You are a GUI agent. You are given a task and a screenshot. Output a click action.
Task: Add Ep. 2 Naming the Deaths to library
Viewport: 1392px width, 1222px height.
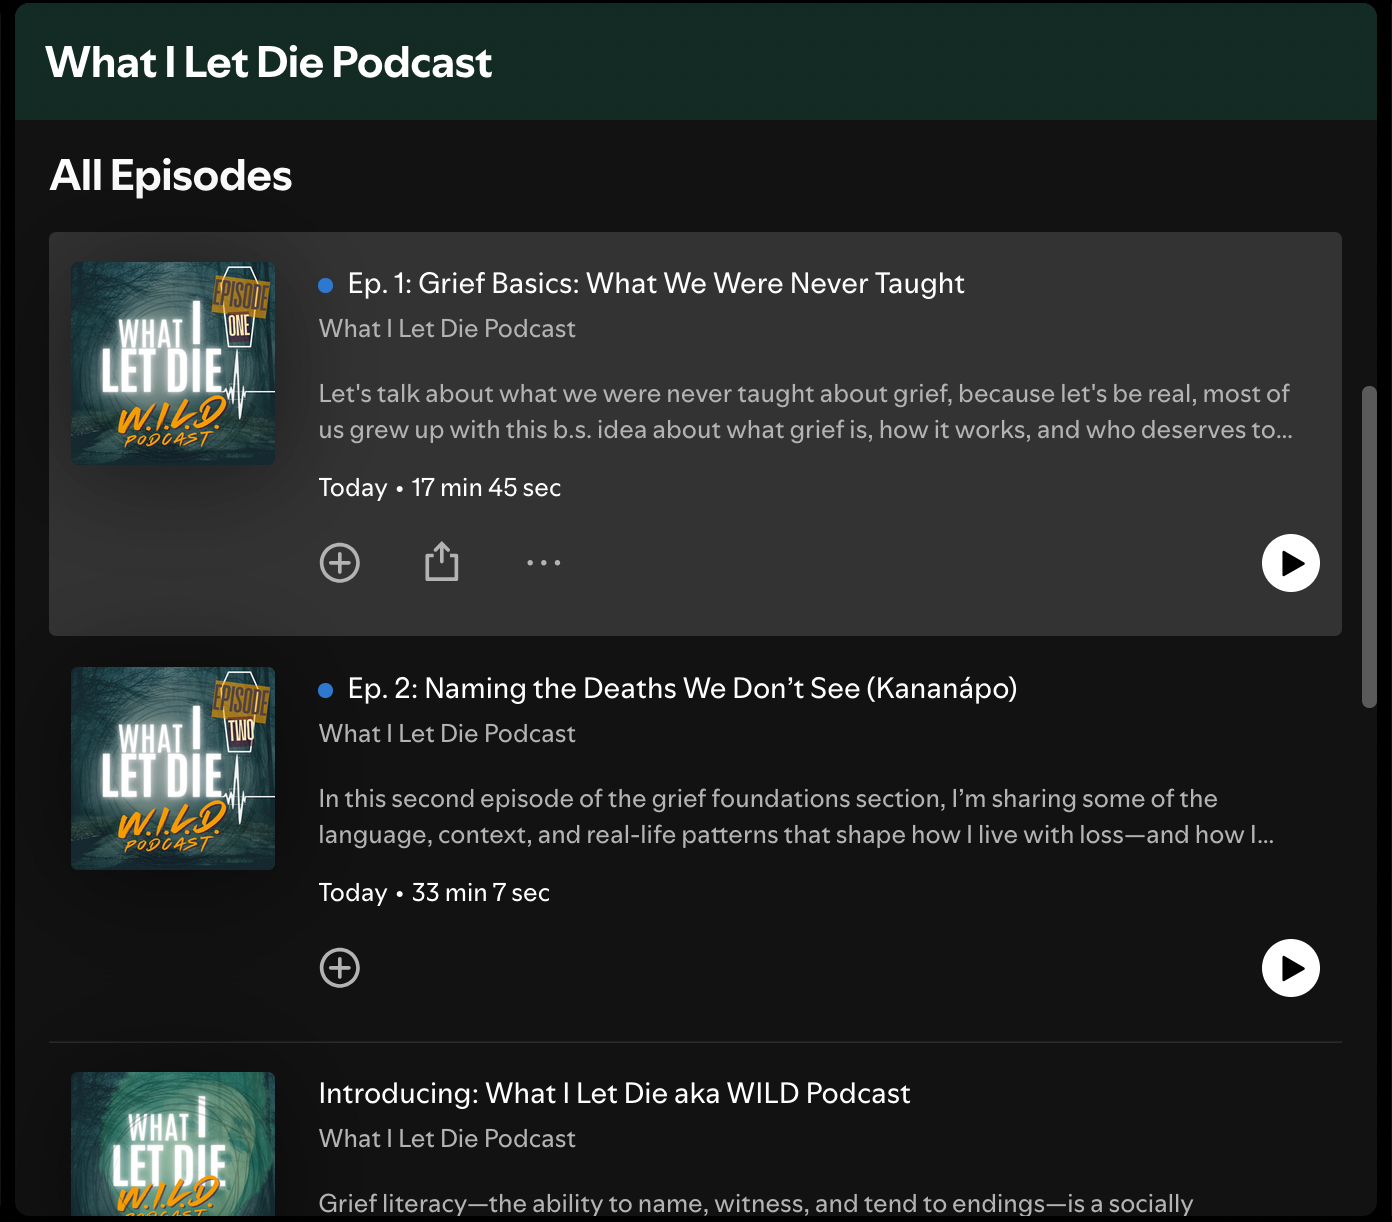[340, 968]
